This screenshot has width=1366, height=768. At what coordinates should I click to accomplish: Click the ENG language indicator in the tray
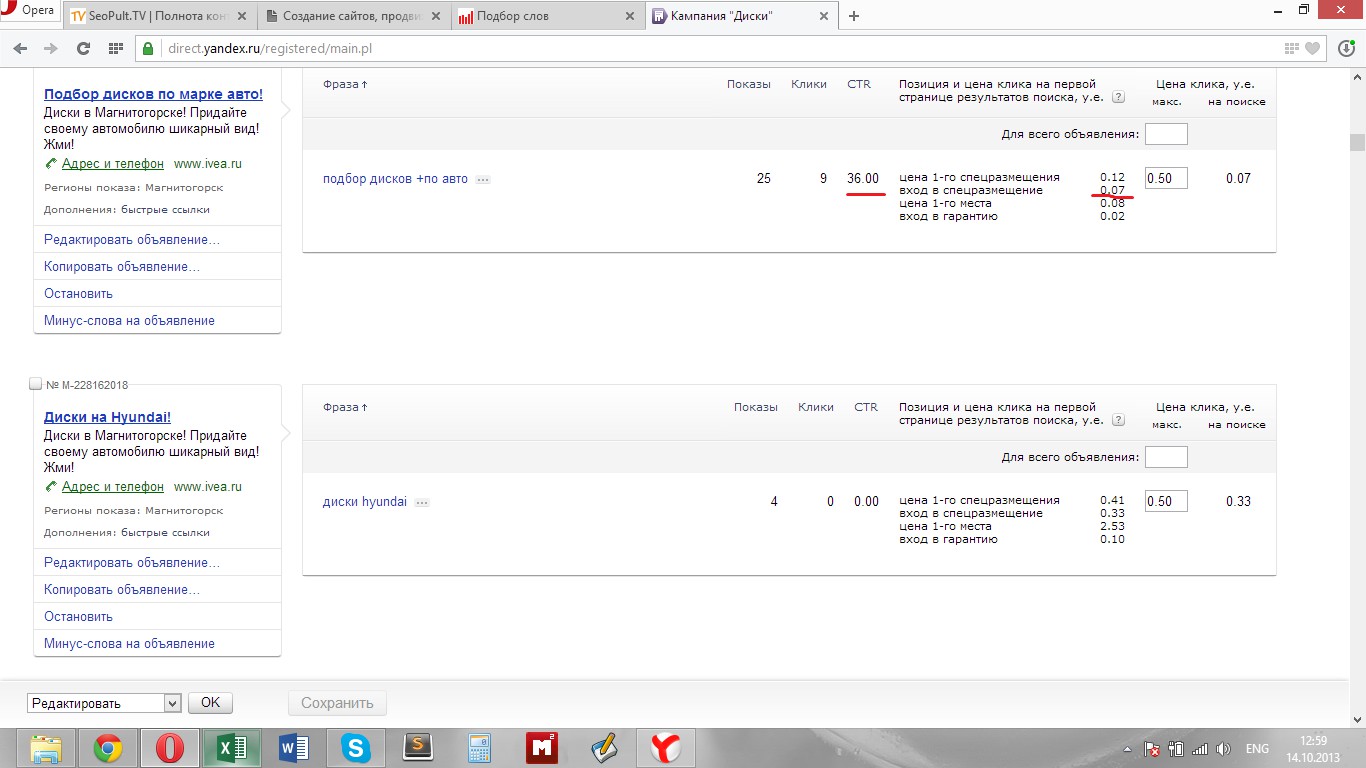[x=1257, y=749]
